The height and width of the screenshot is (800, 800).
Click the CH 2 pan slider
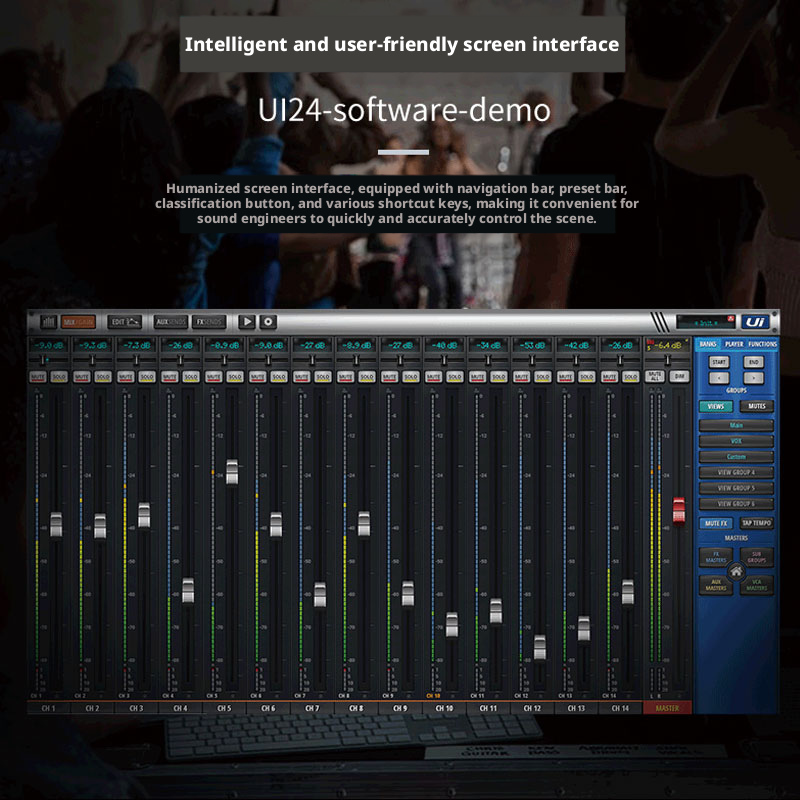pos(92,360)
